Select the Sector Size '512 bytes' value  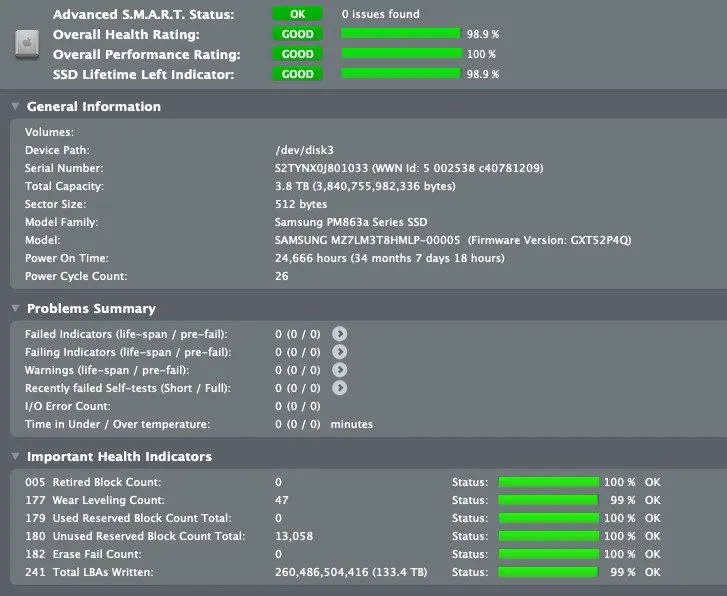click(x=301, y=204)
